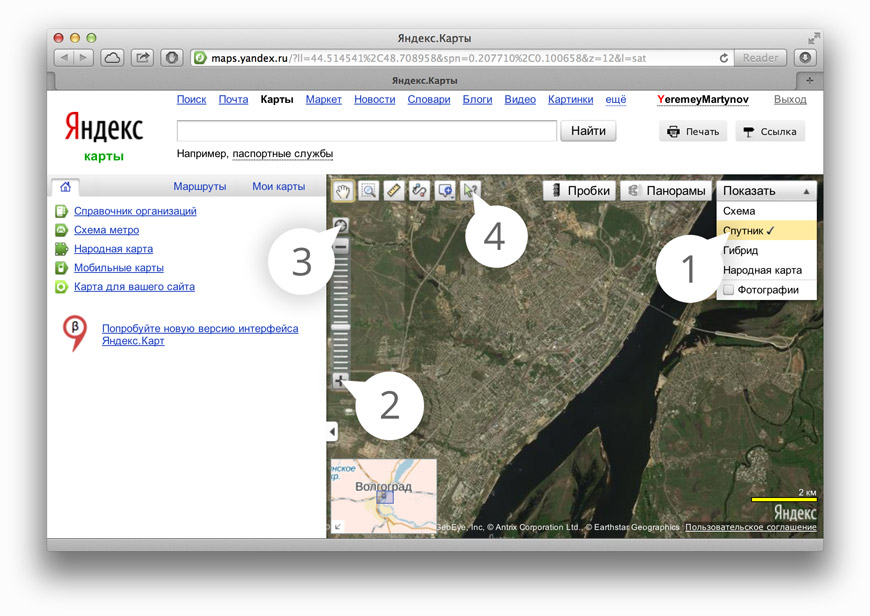Click the Выход logout link

790,99
